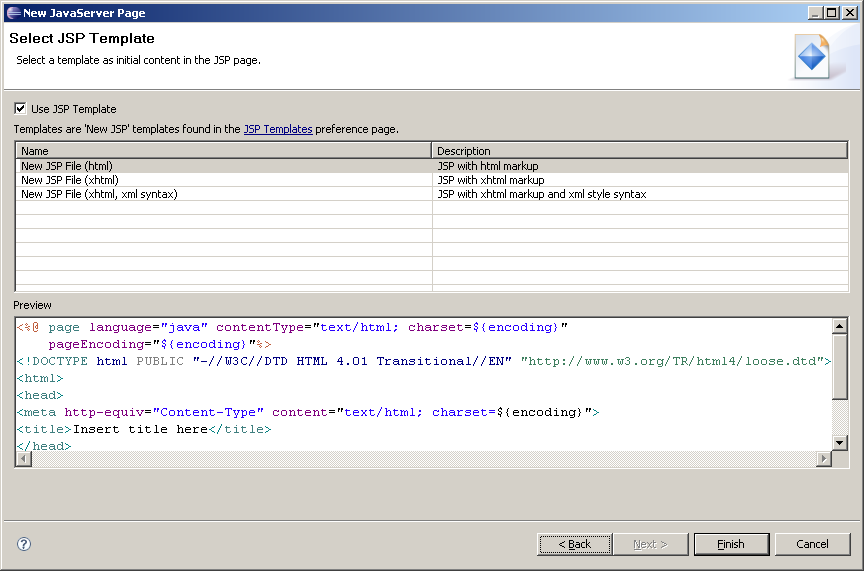Click the preview scroll up arrow
Viewport: 864px width, 571px height.
[x=839, y=326]
